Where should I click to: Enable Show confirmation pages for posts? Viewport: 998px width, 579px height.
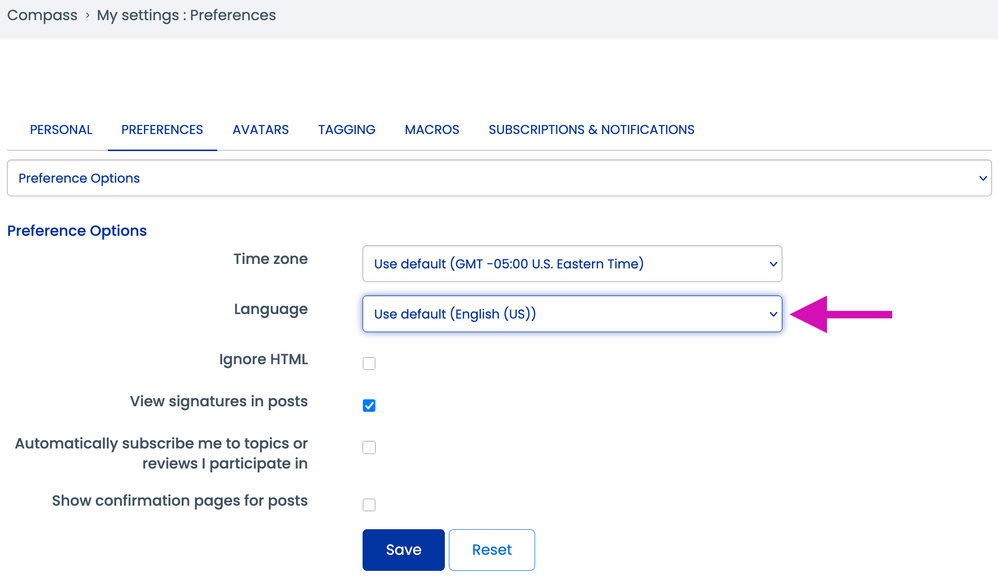pyautogui.click(x=369, y=504)
